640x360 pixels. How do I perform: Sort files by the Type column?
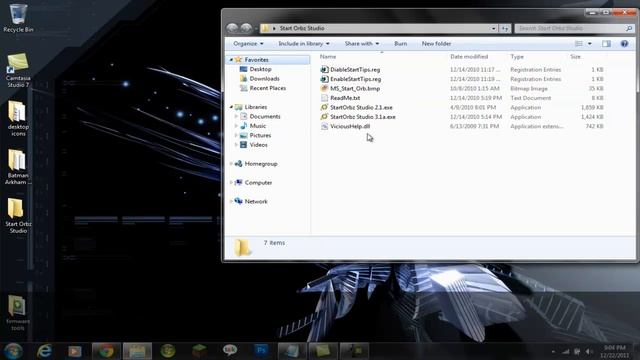click(x=517, y=57)
